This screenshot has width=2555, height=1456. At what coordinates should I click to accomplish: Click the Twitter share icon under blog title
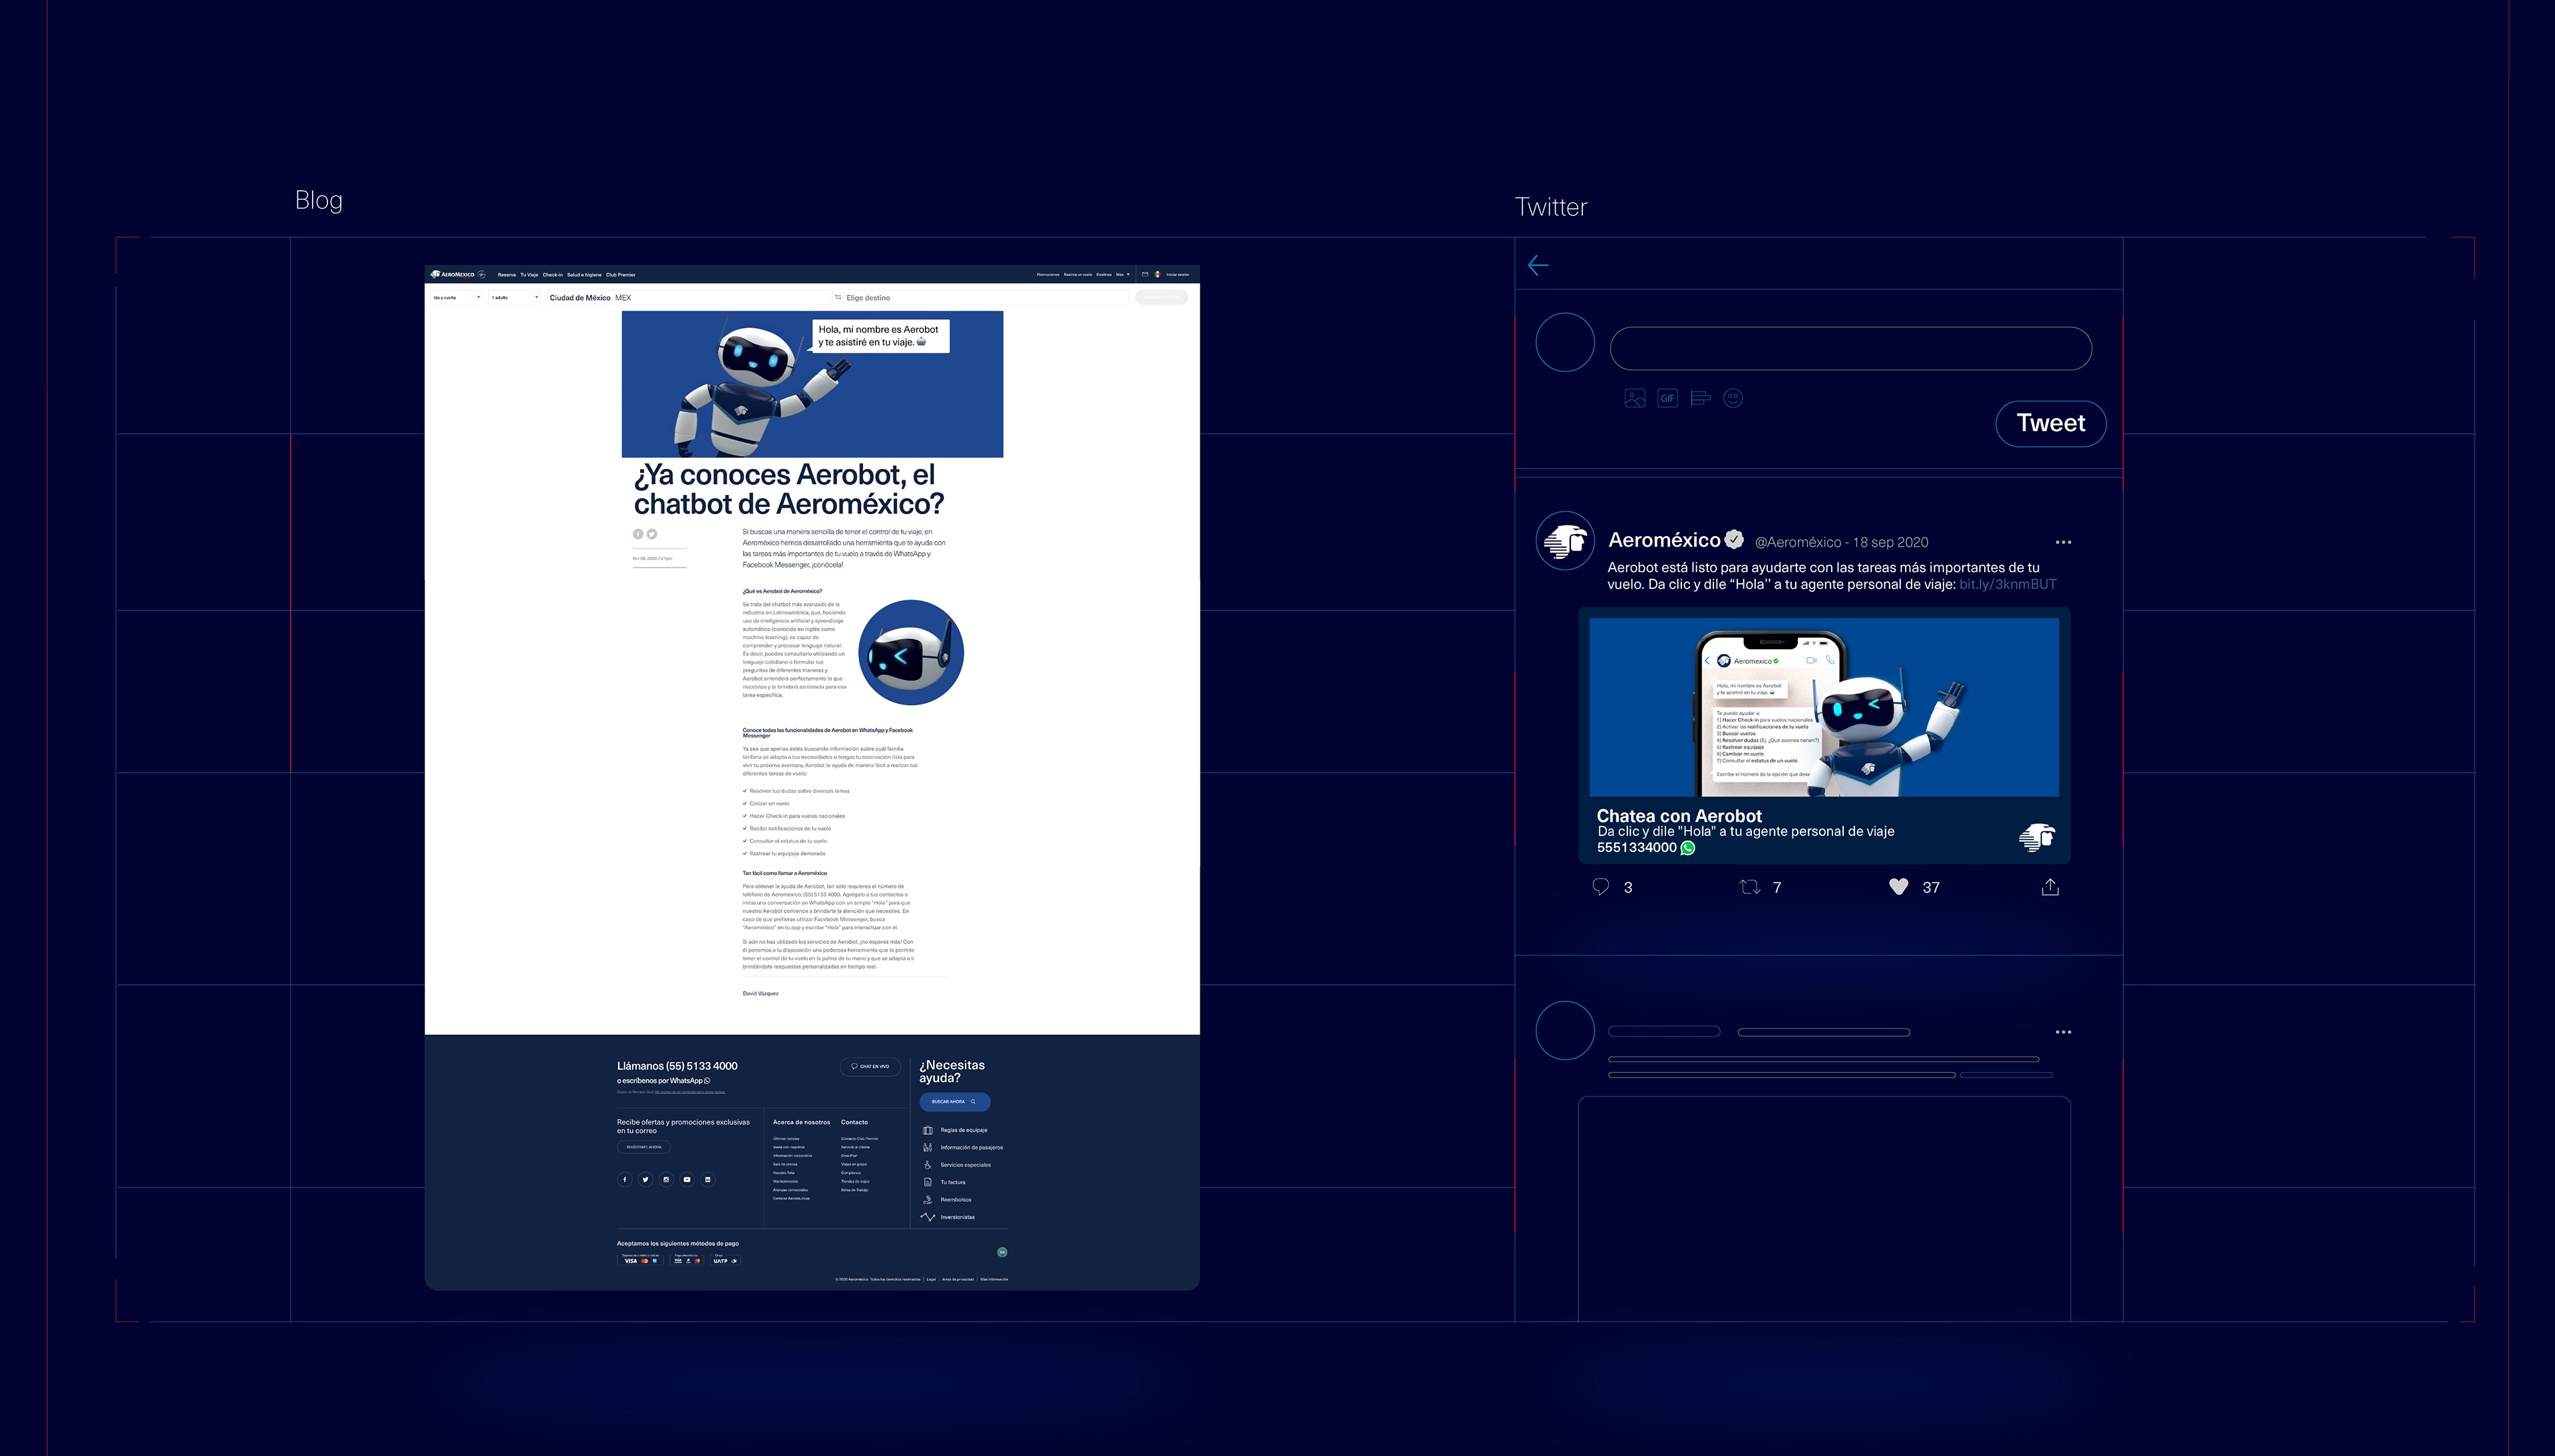coord(652,534)
